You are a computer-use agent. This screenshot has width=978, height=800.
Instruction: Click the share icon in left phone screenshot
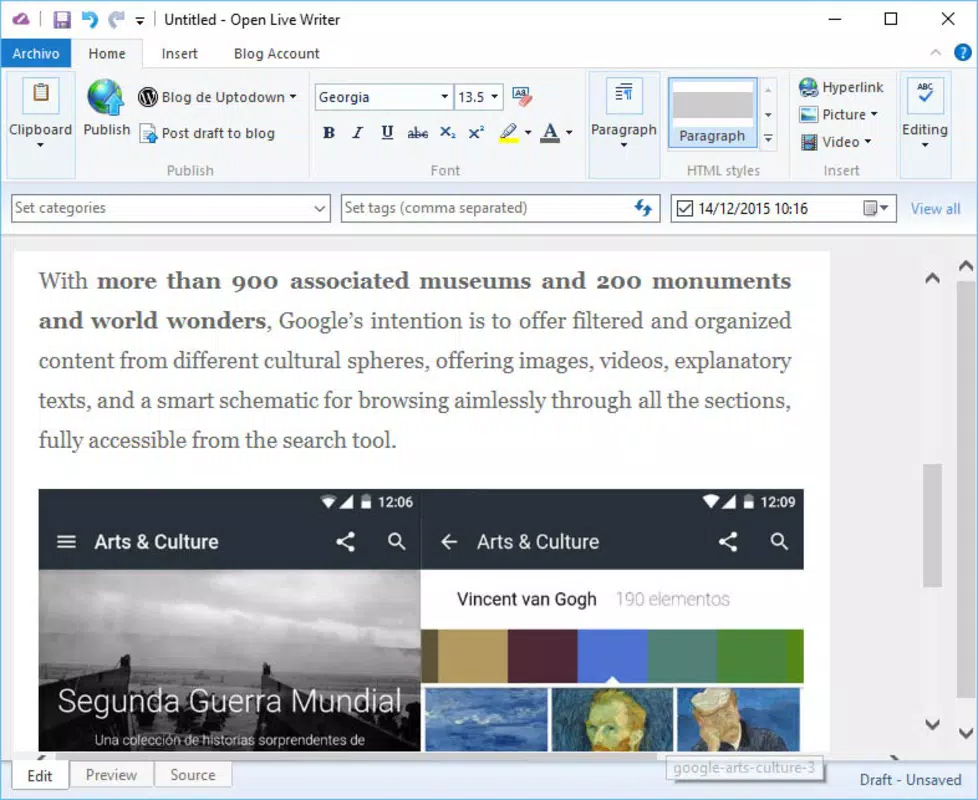coord(346,541)
